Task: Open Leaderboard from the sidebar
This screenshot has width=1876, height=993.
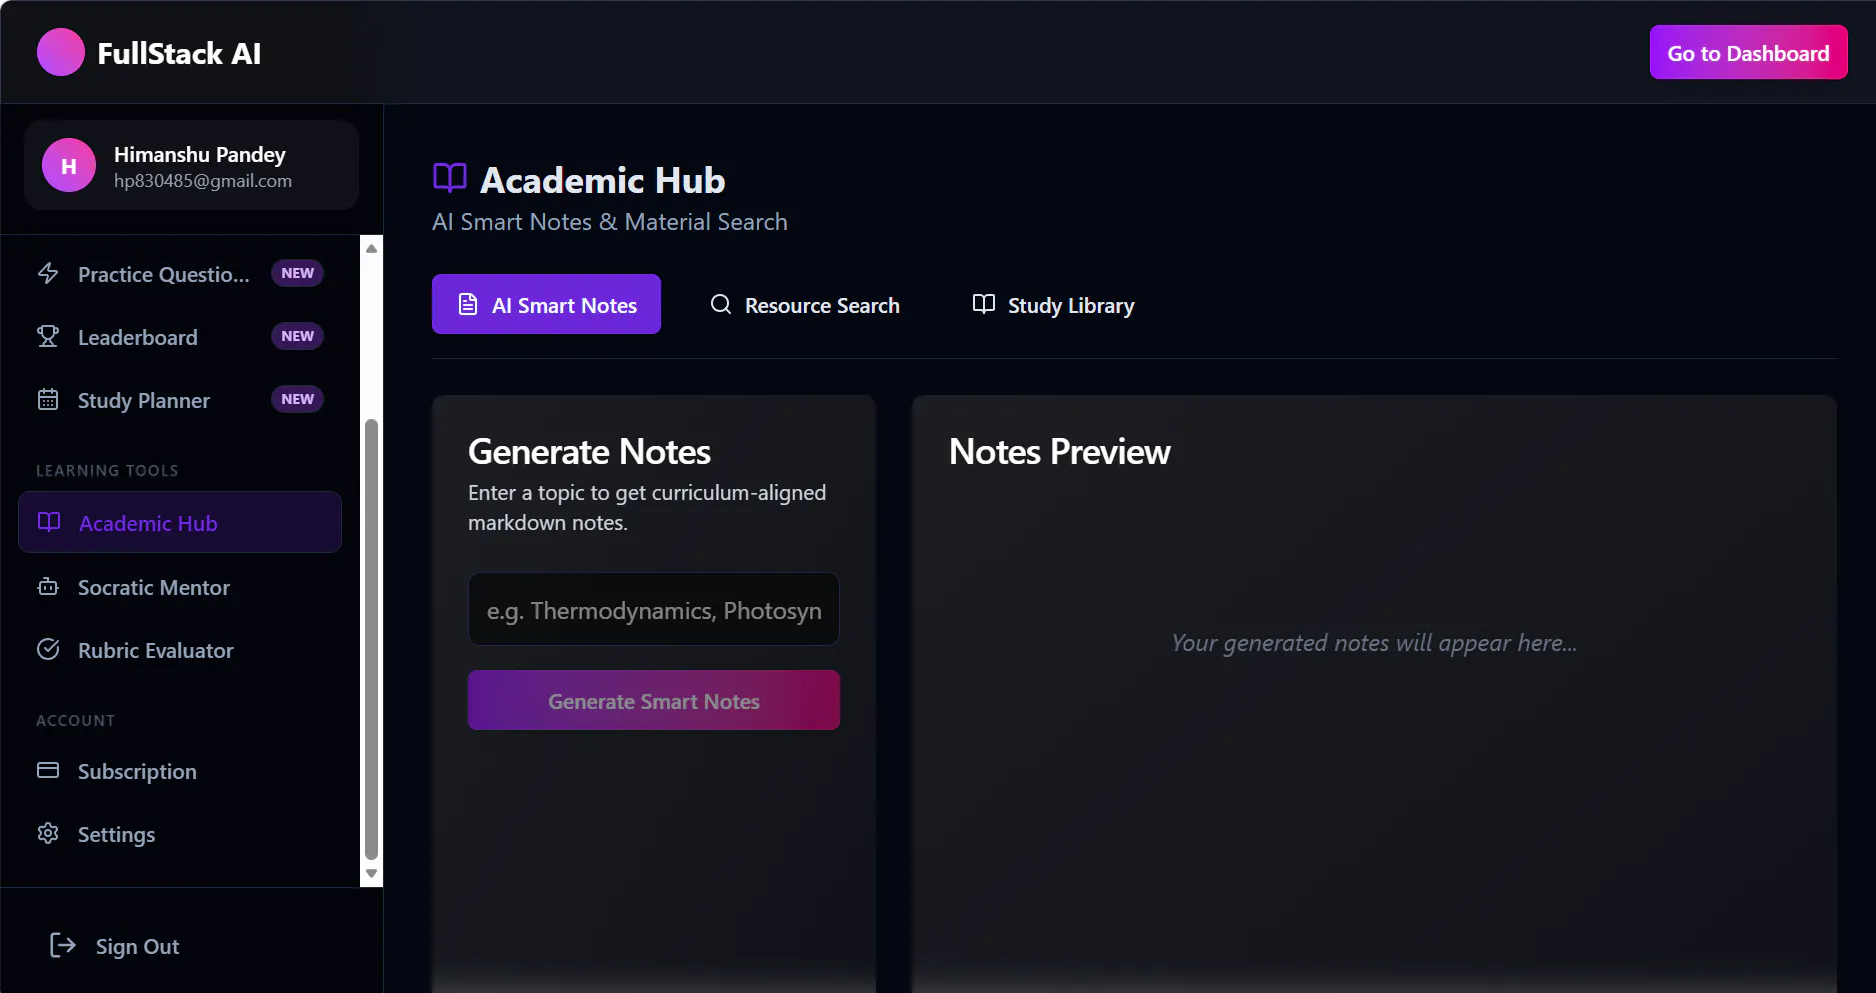Action: point(180,337)
